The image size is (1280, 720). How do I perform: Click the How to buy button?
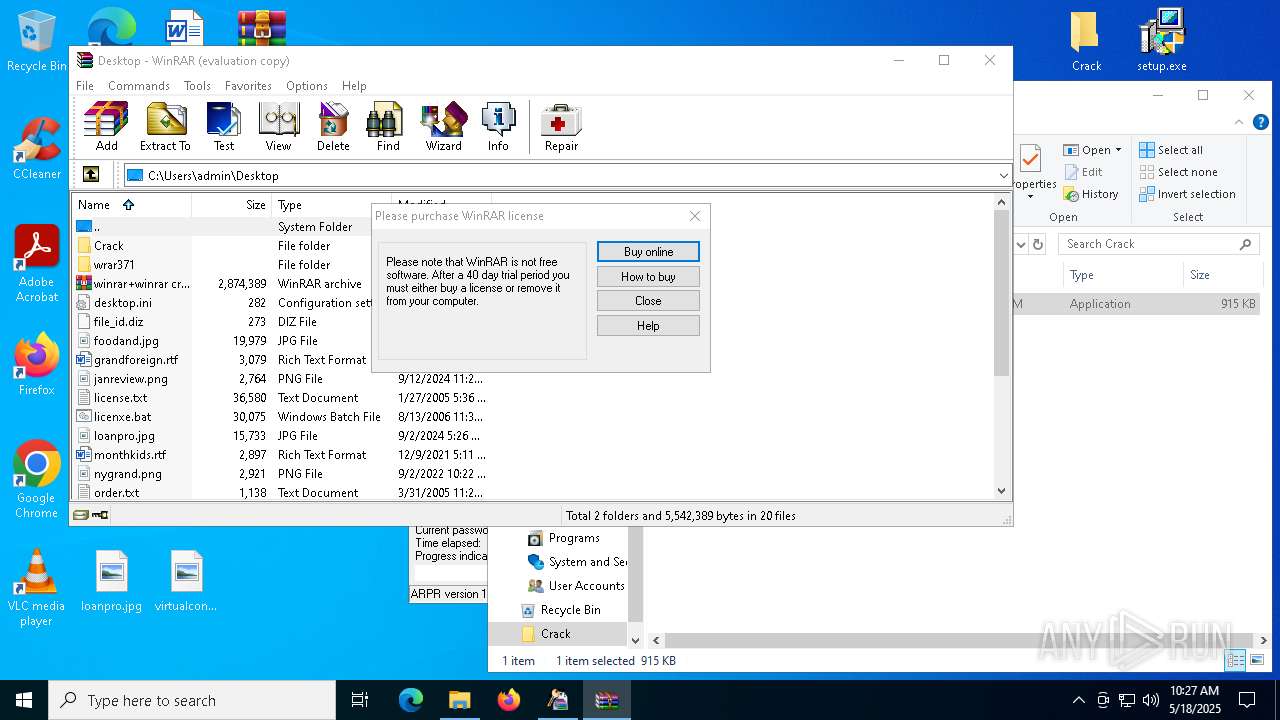pos(648,277)
